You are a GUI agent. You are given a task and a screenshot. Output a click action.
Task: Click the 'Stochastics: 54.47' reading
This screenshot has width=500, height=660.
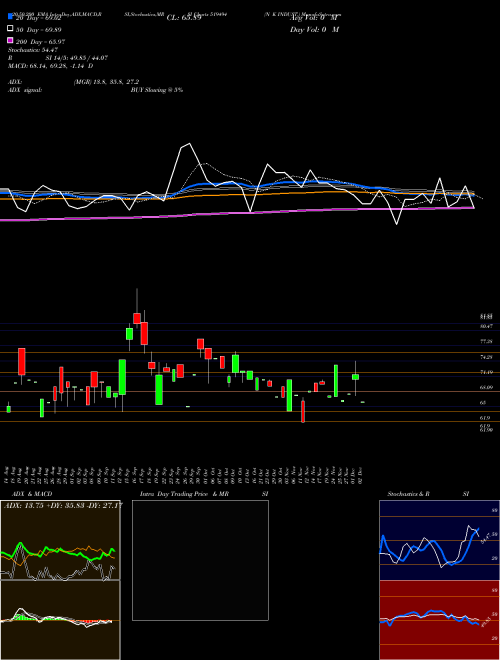[33, 50]
